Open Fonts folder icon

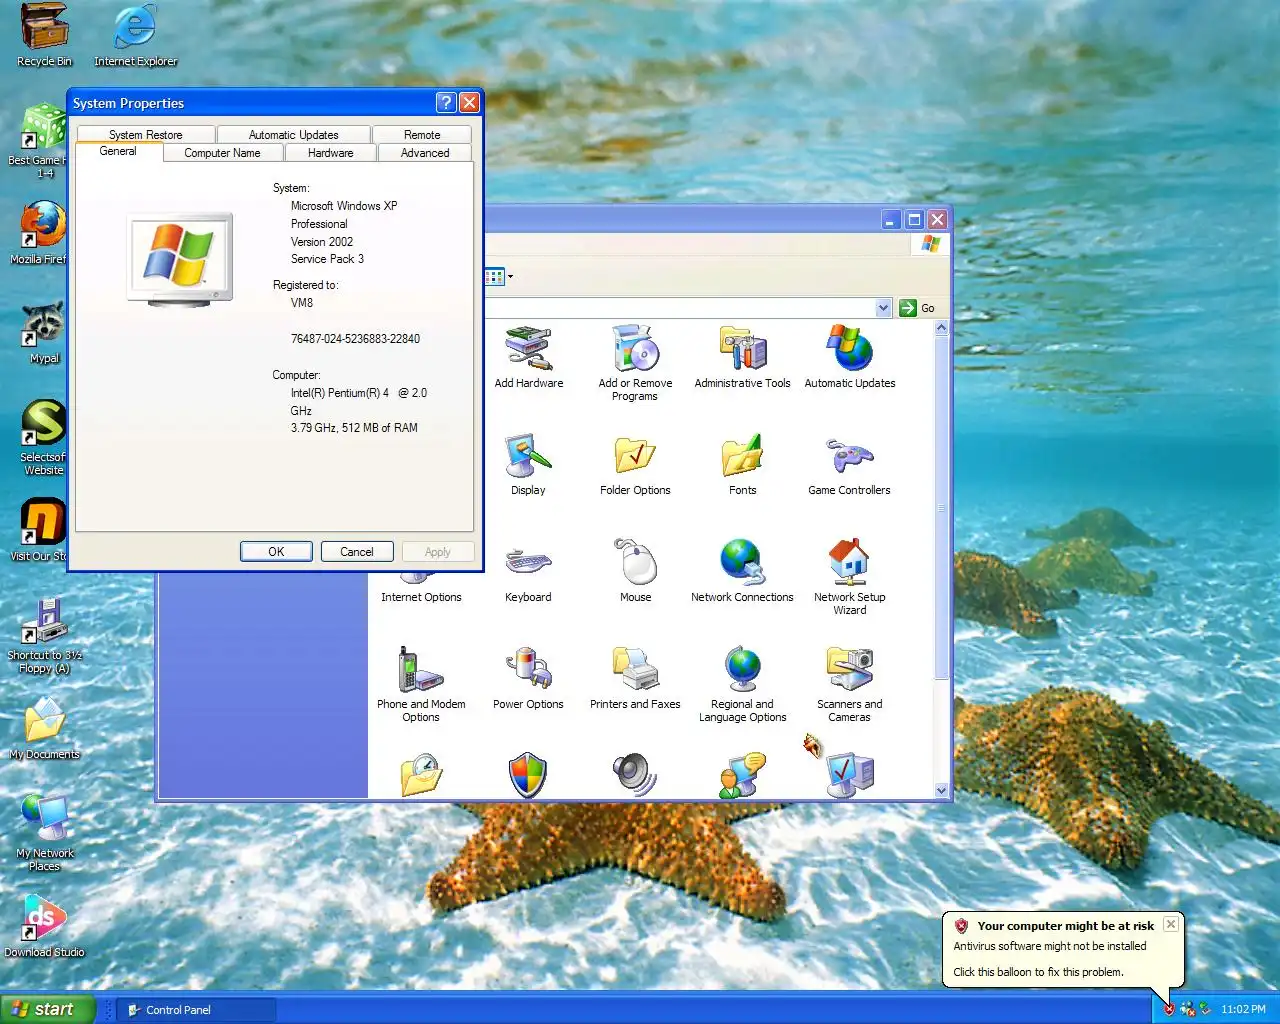[x=742, y=464]
